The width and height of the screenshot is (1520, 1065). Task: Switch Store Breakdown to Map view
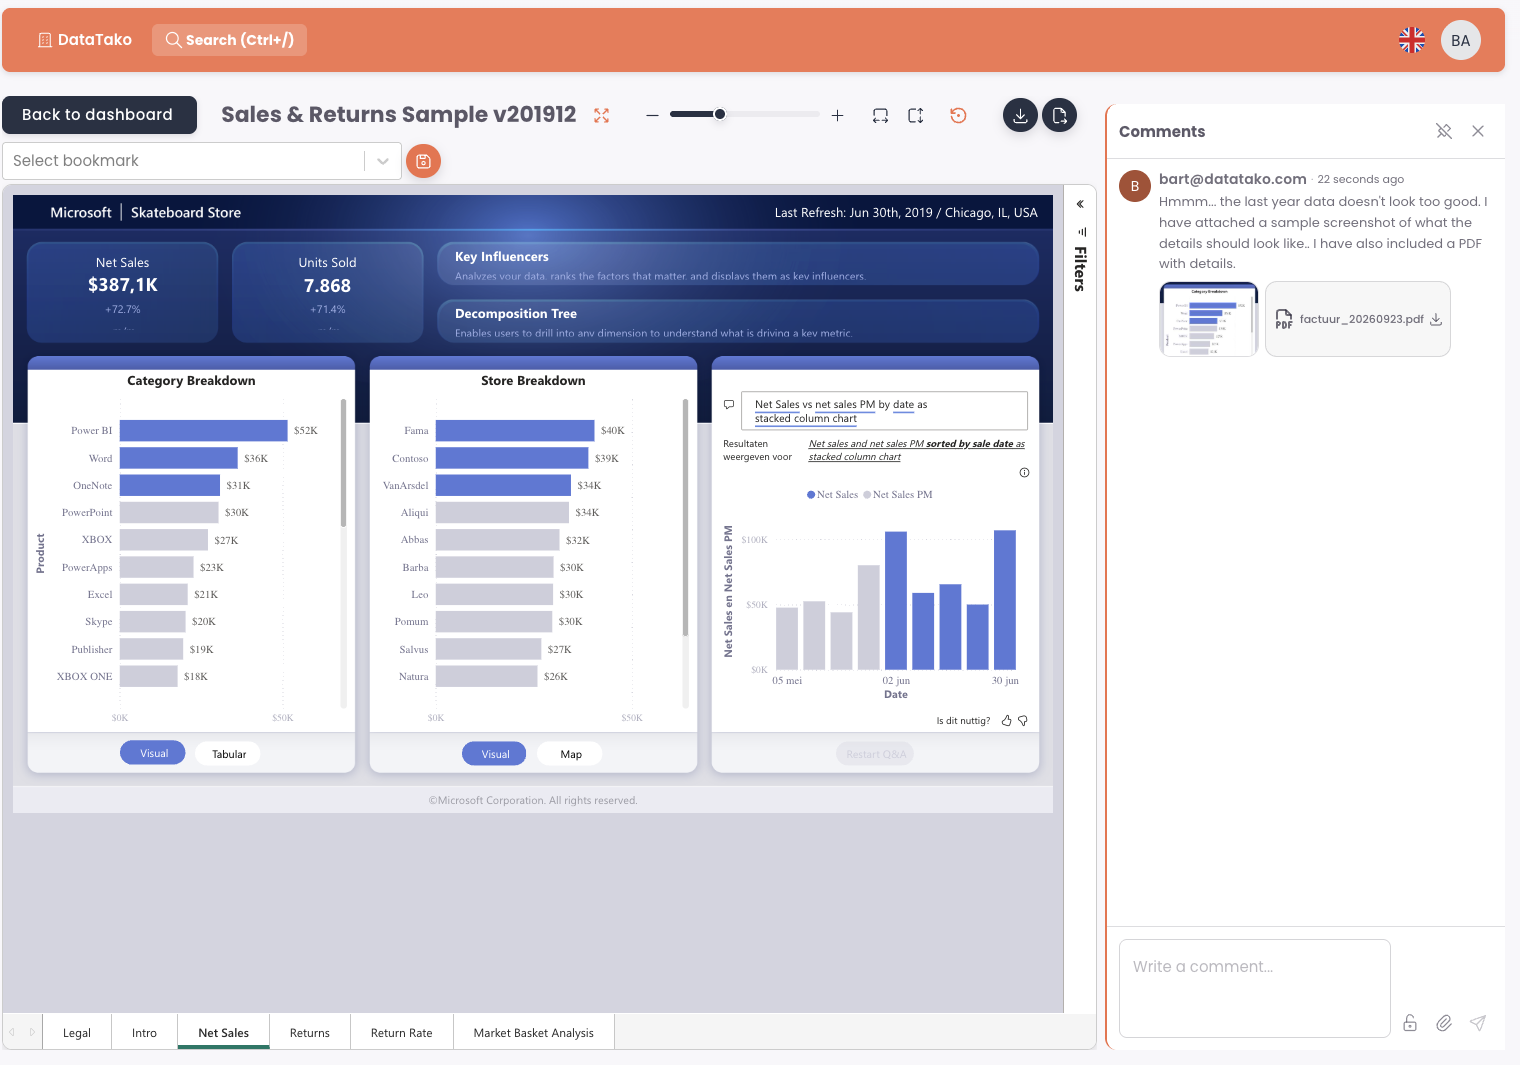(x=571, y=754)
